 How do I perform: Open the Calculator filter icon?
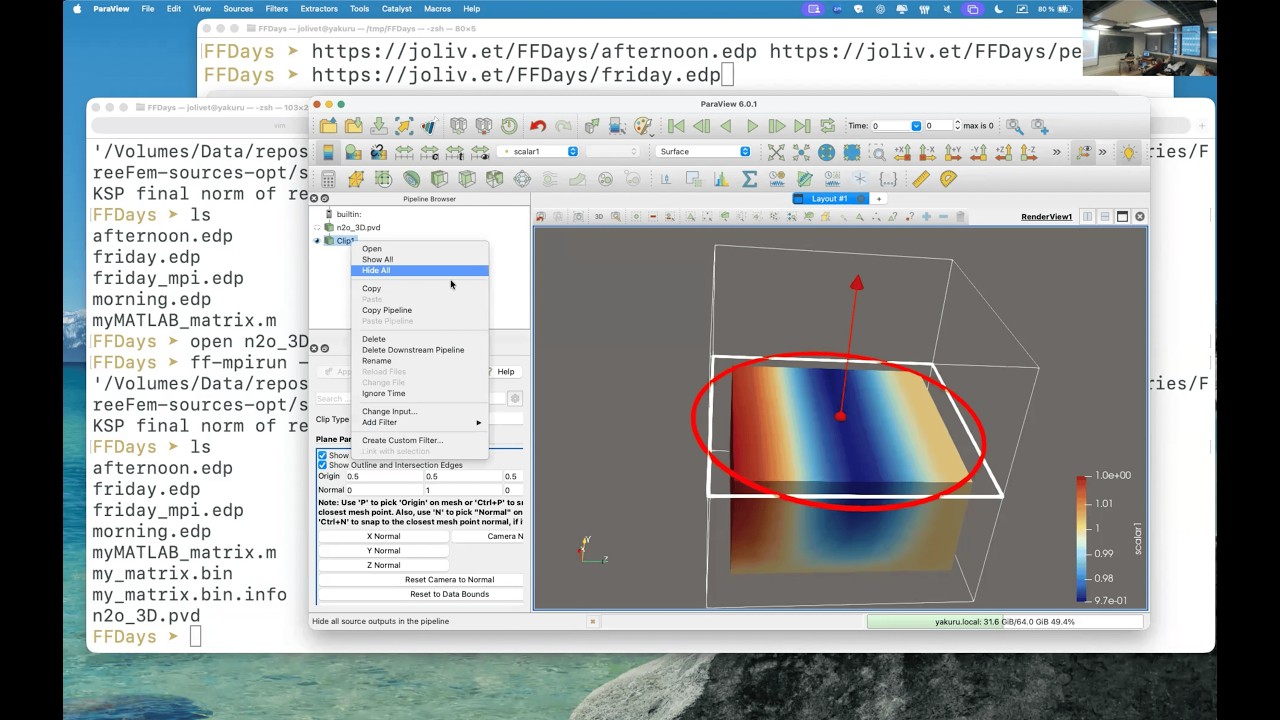(x=328, y=179)
